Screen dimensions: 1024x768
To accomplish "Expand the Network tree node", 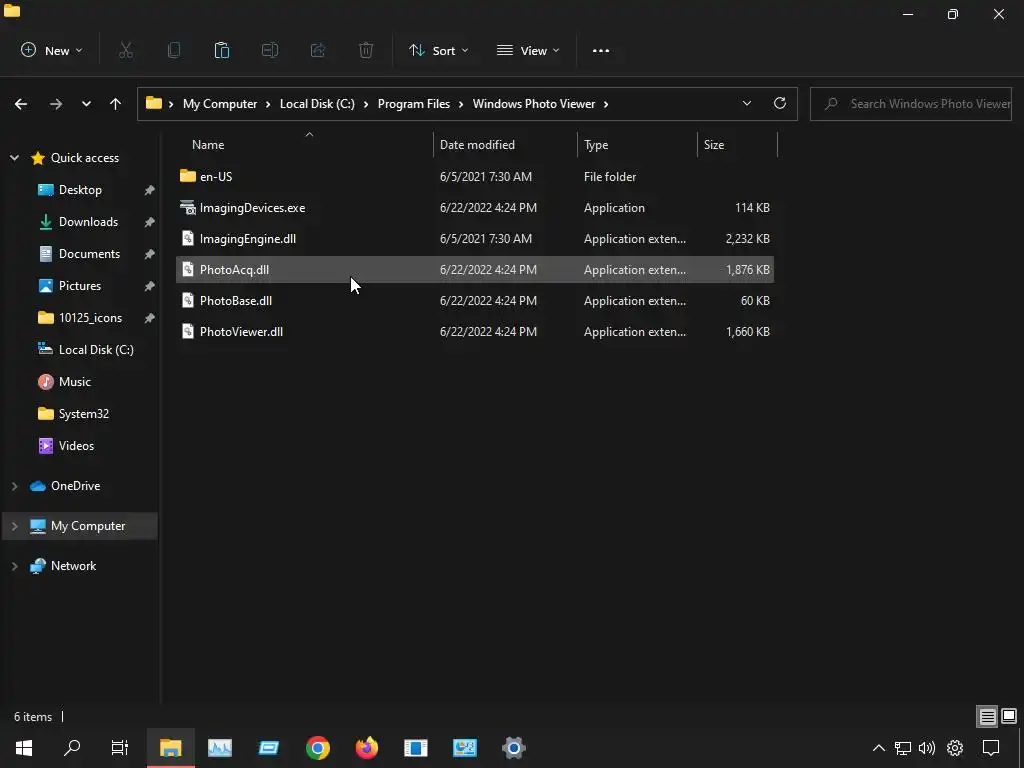I will click(x=14, y=566).
